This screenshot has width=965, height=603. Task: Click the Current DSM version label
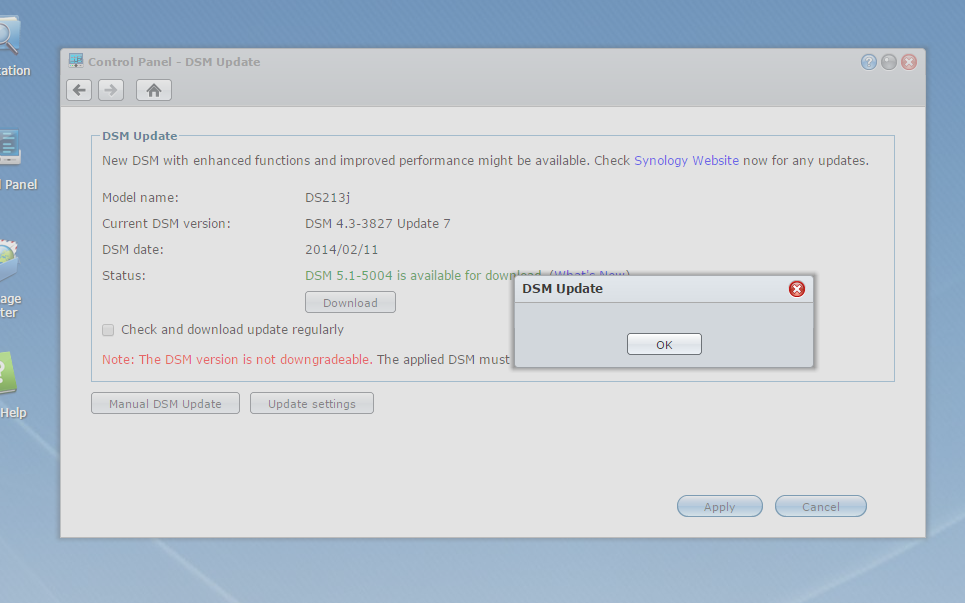pyautogui.click(x=166, y=224)
